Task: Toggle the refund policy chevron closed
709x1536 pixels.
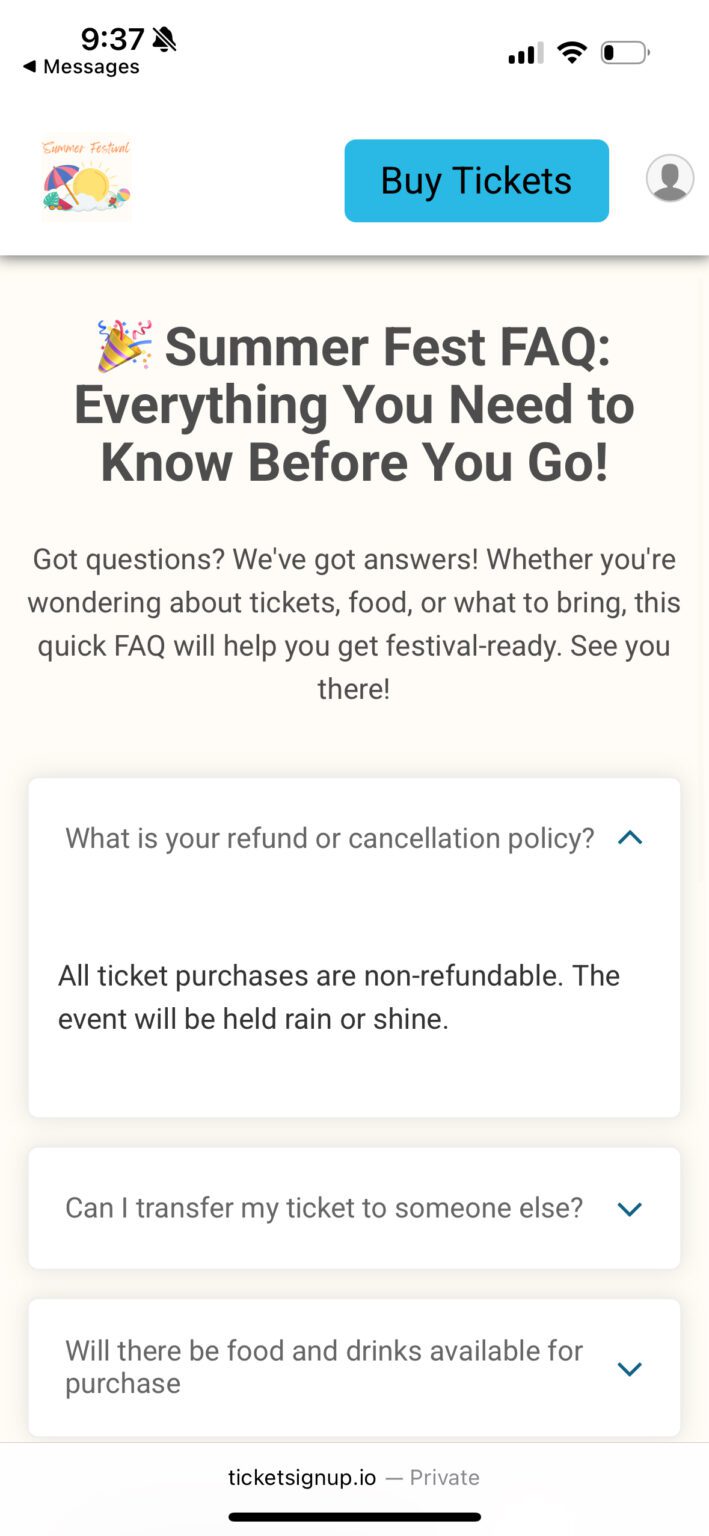Action: pyautogui.click(x=629, y=838)
